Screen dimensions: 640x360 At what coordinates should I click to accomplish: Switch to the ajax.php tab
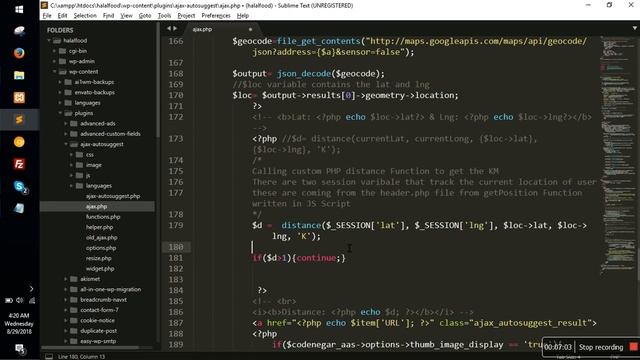202,29
